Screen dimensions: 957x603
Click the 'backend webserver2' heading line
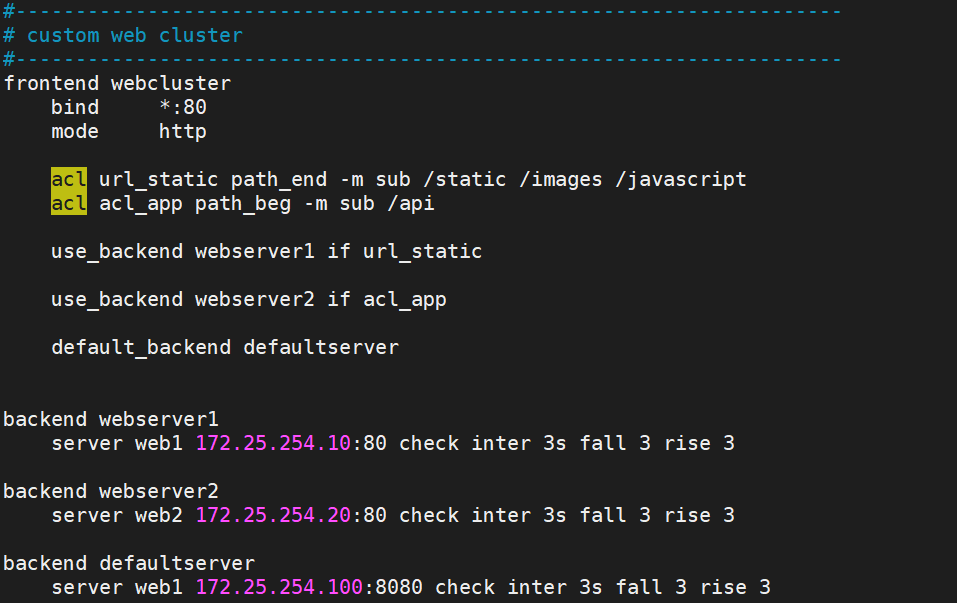[111, 491]
